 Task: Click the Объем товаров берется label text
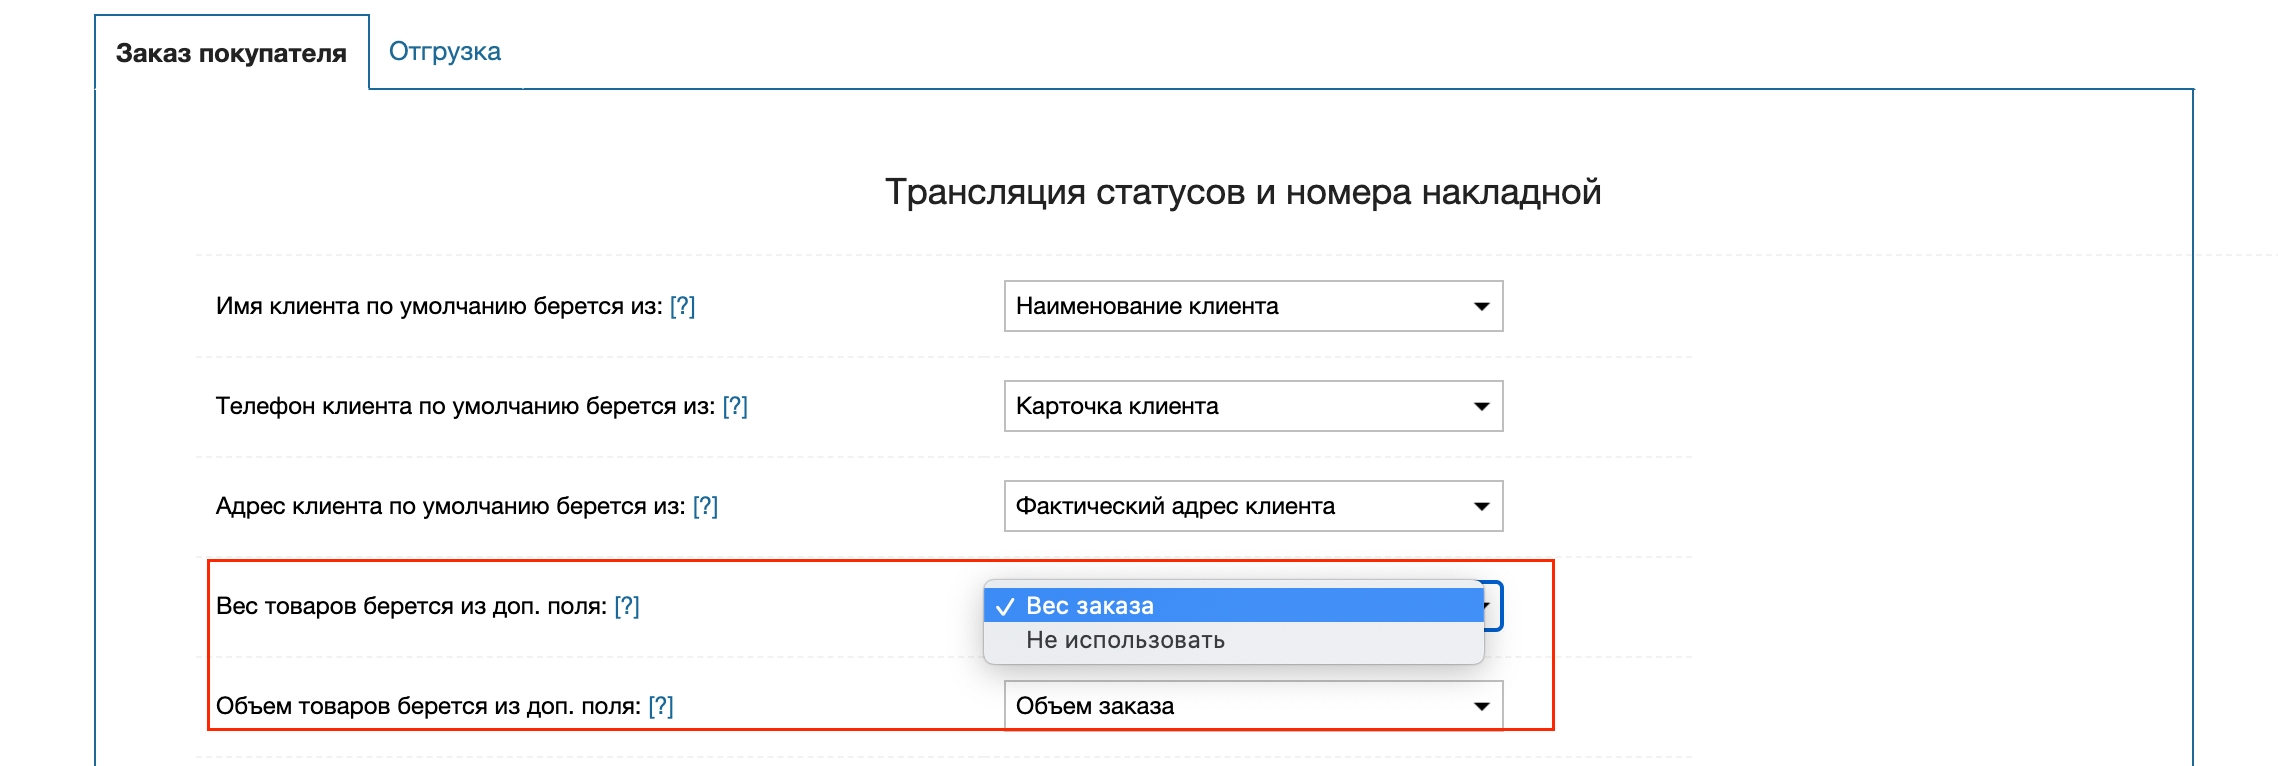click(x=428, y=706)
